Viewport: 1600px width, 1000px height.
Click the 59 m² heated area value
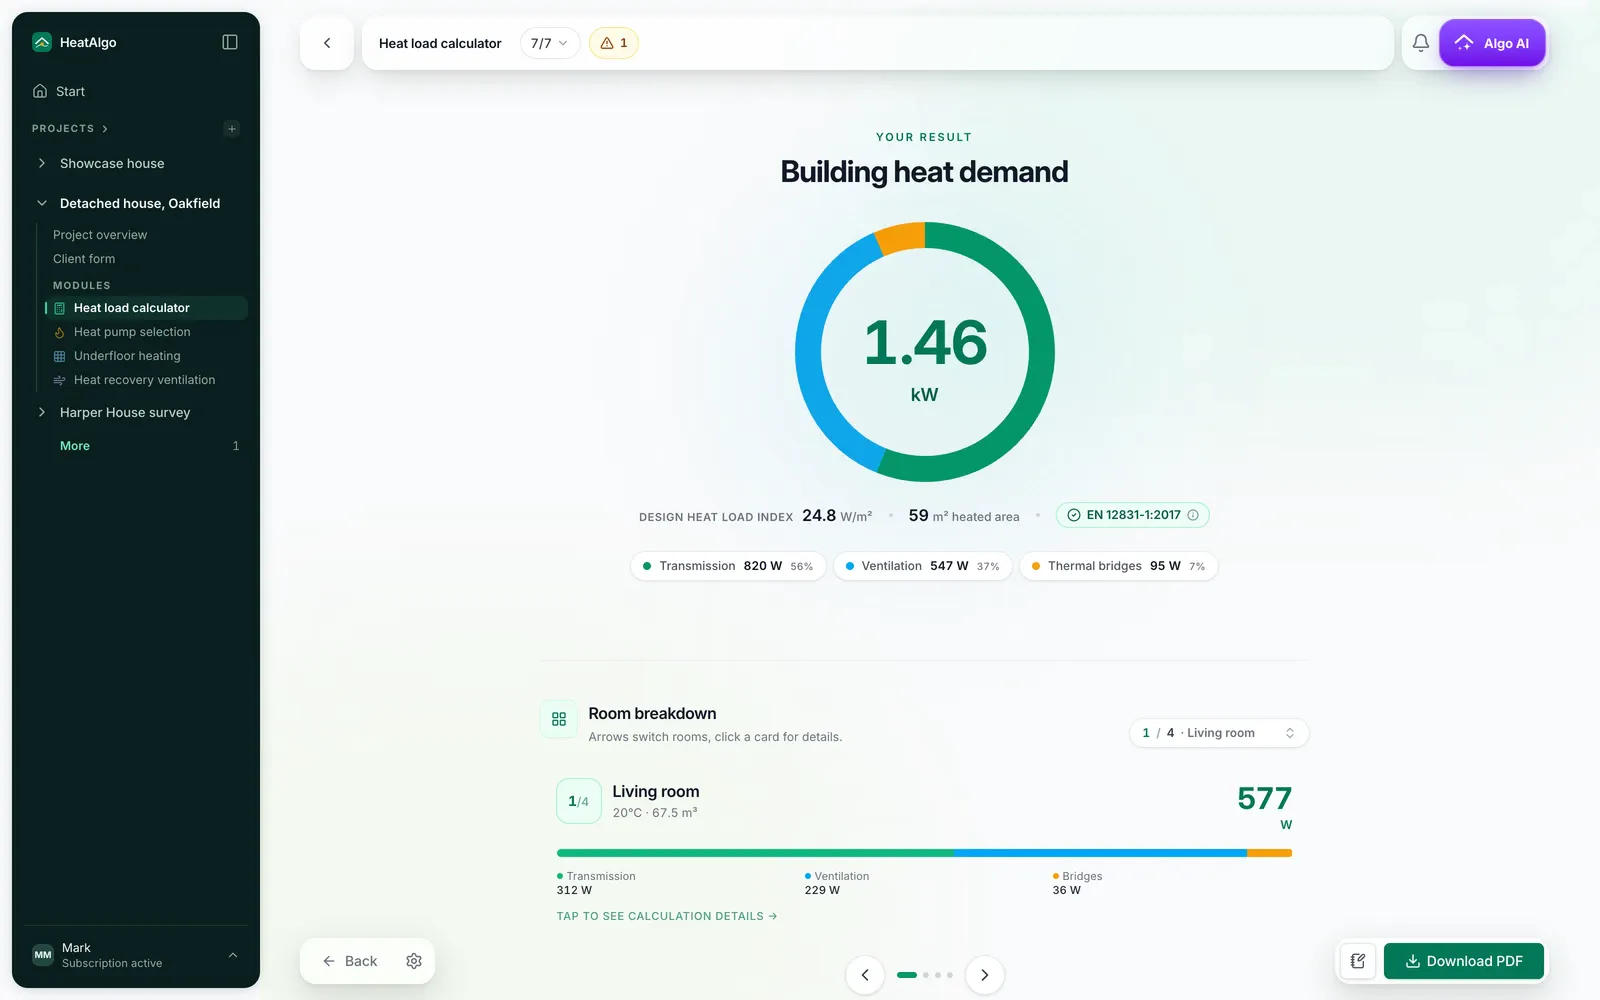tap(964, 516)
